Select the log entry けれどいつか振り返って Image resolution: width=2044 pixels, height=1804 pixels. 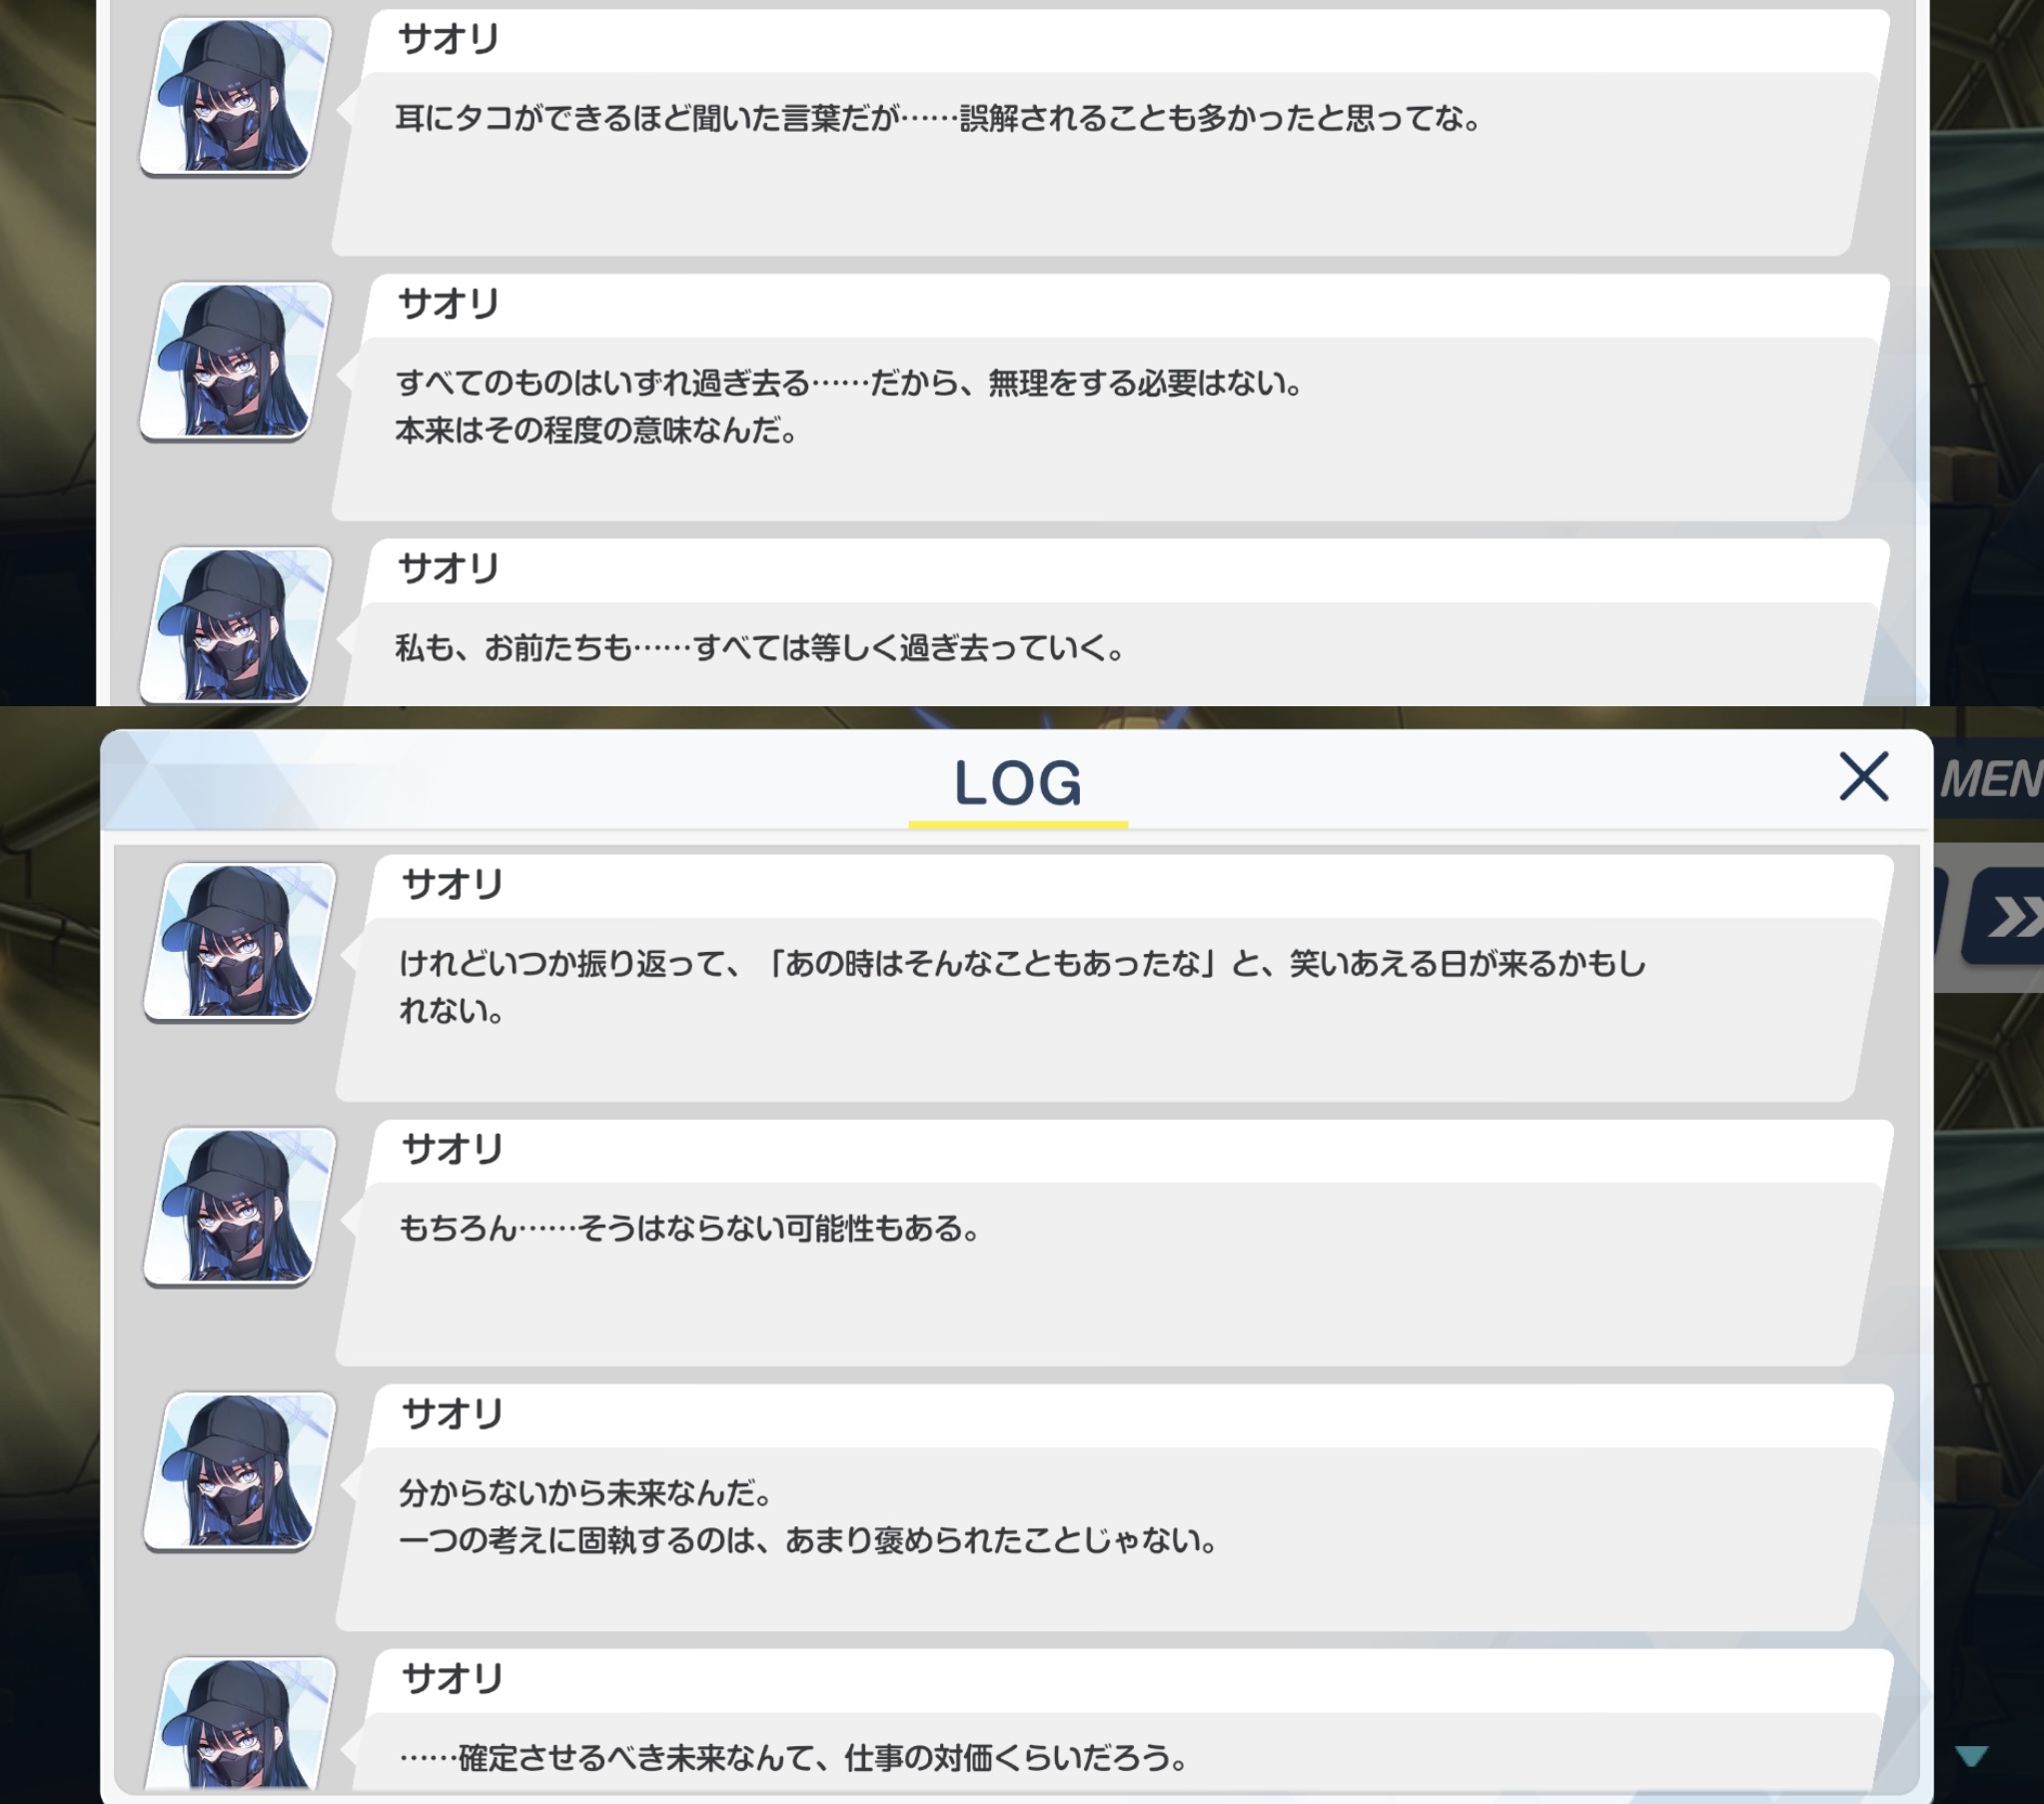click(x=1114, y=978)
